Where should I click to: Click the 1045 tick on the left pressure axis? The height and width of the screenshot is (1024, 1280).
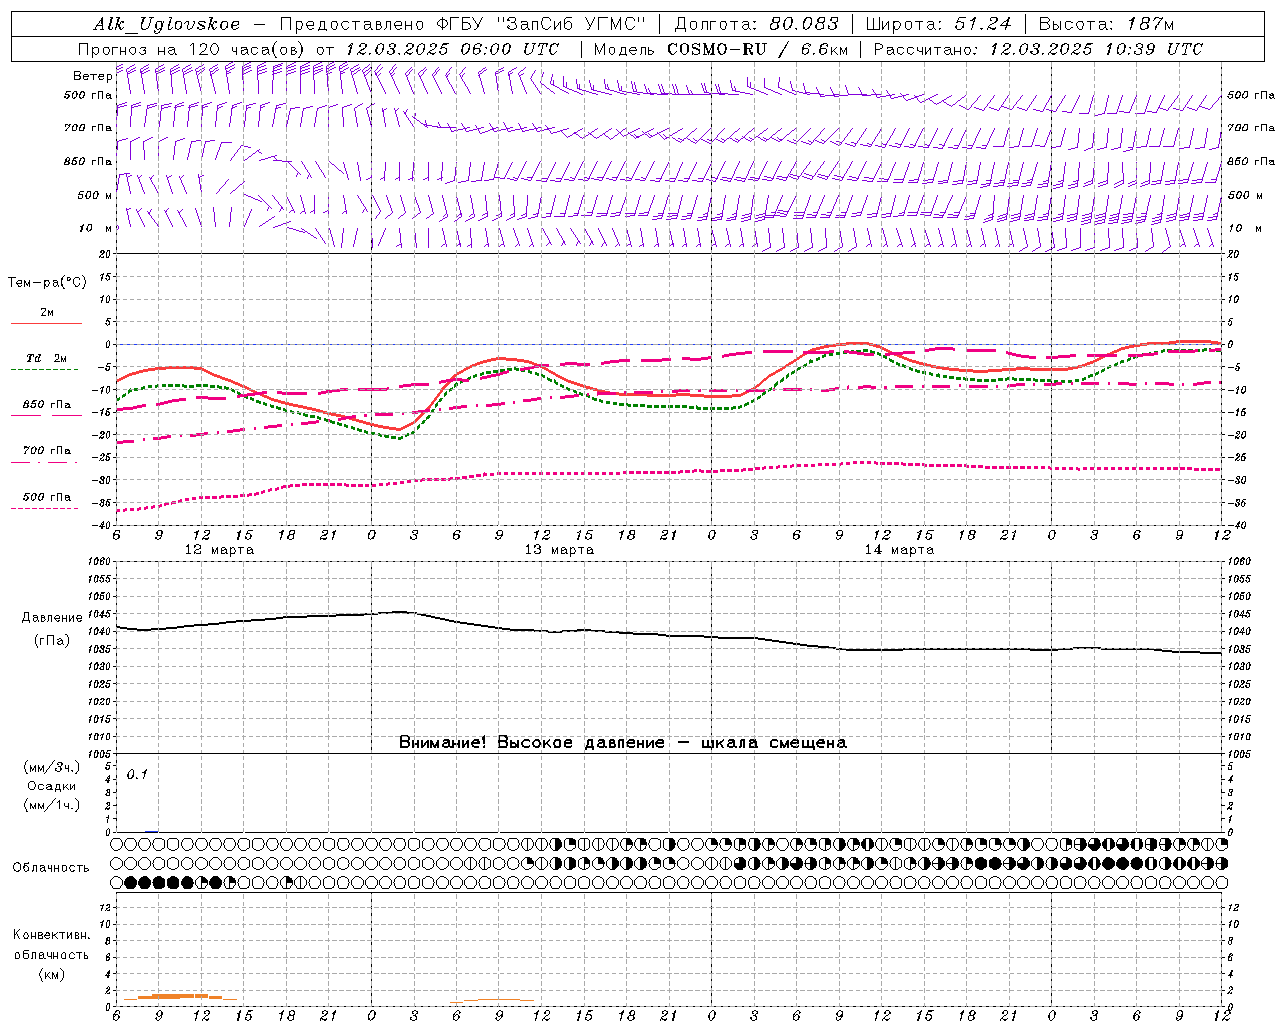coord(101,614)
